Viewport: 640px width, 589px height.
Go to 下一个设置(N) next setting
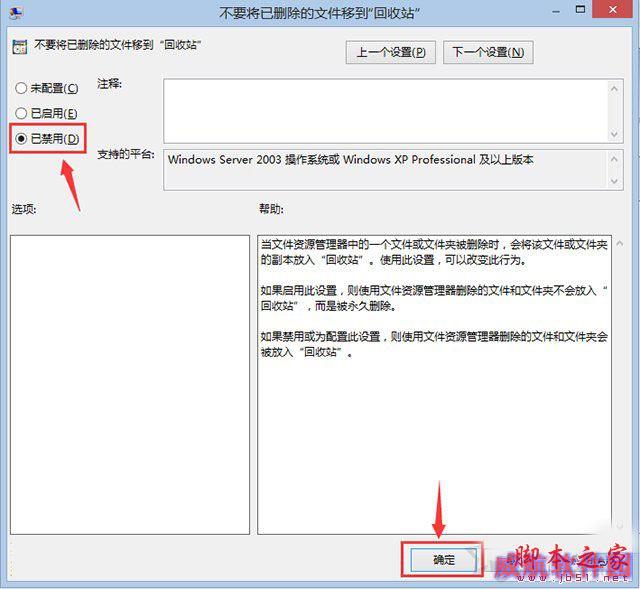(x=488, y=52)
